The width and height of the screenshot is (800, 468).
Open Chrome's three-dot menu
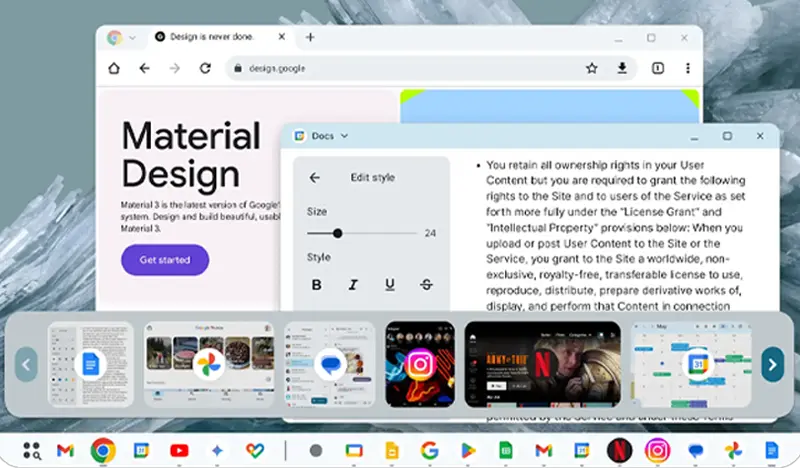click(688, 68)
